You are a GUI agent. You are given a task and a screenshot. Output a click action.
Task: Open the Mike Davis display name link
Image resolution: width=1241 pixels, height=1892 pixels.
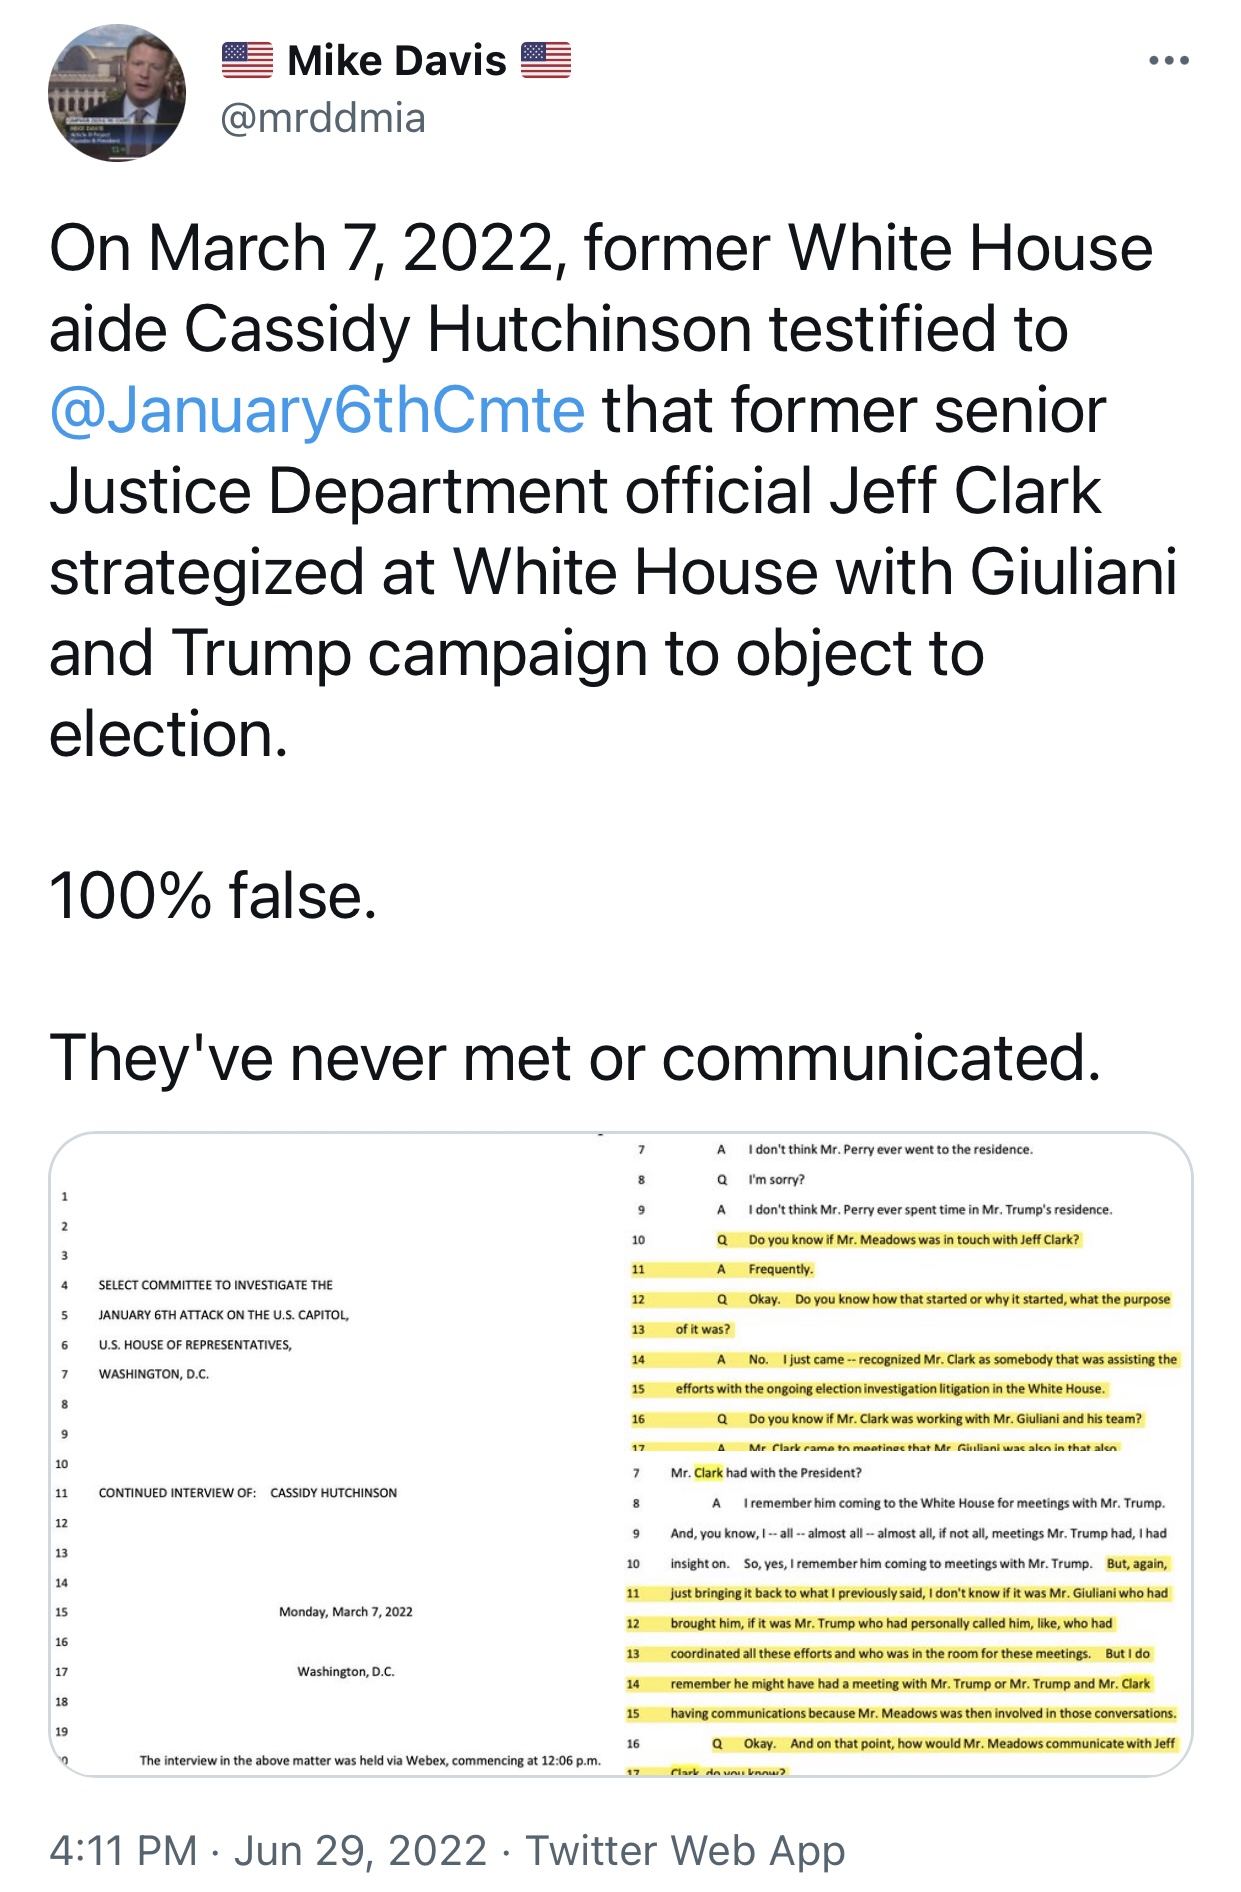(x=396, y=61)
